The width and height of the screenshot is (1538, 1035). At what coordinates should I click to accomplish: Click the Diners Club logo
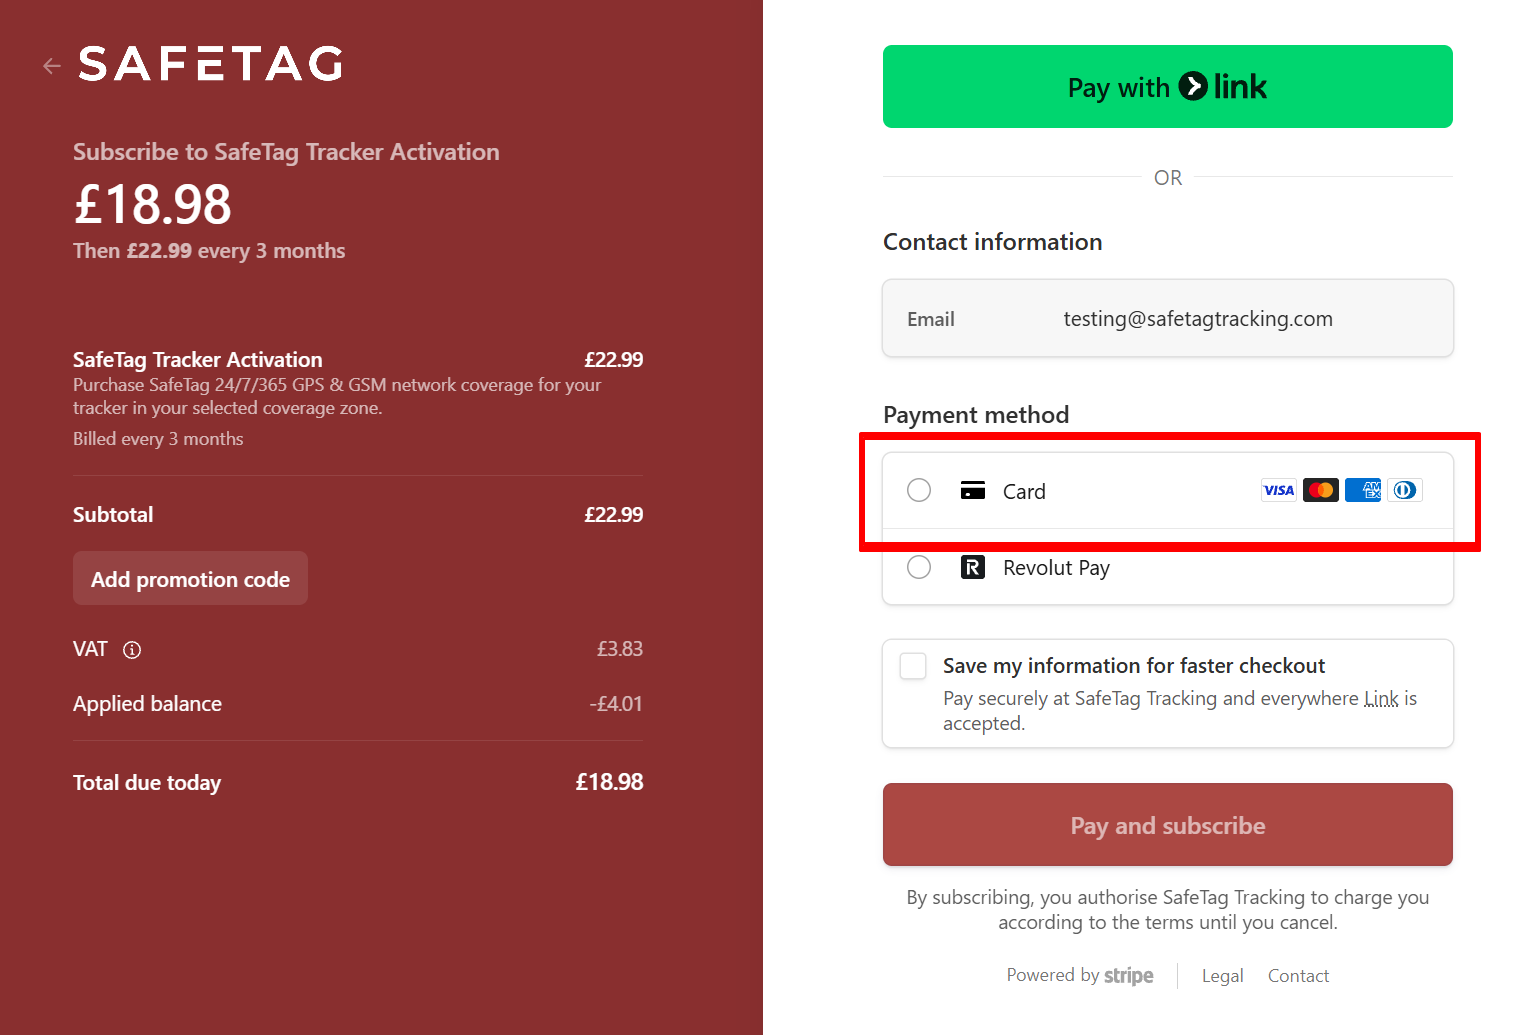coord(1405,490)
